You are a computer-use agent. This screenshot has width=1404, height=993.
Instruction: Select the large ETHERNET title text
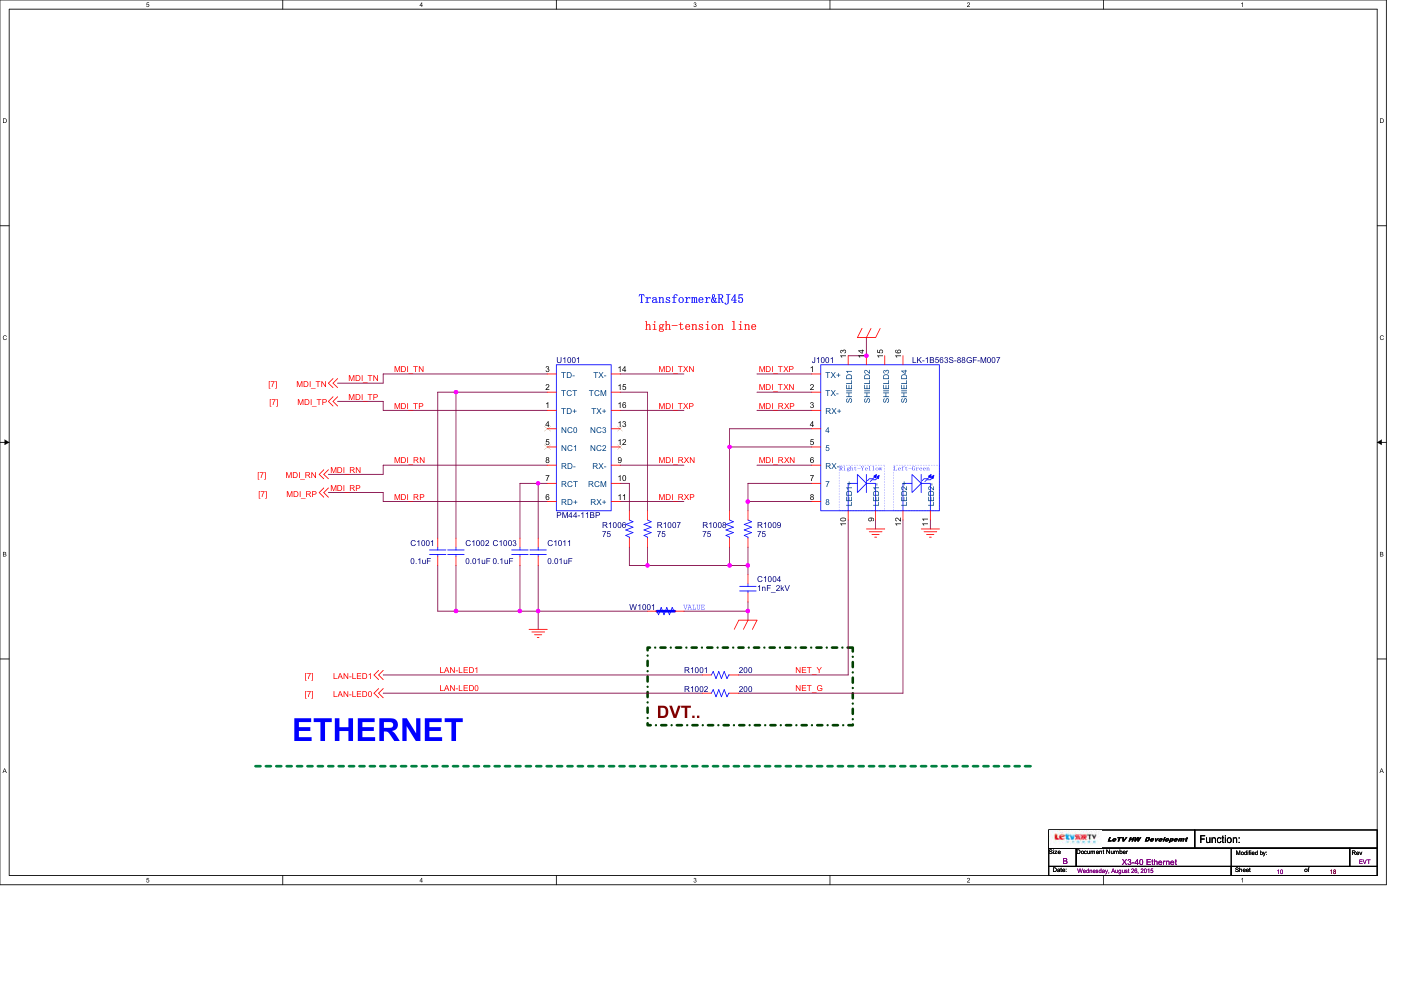coord(377,730)
